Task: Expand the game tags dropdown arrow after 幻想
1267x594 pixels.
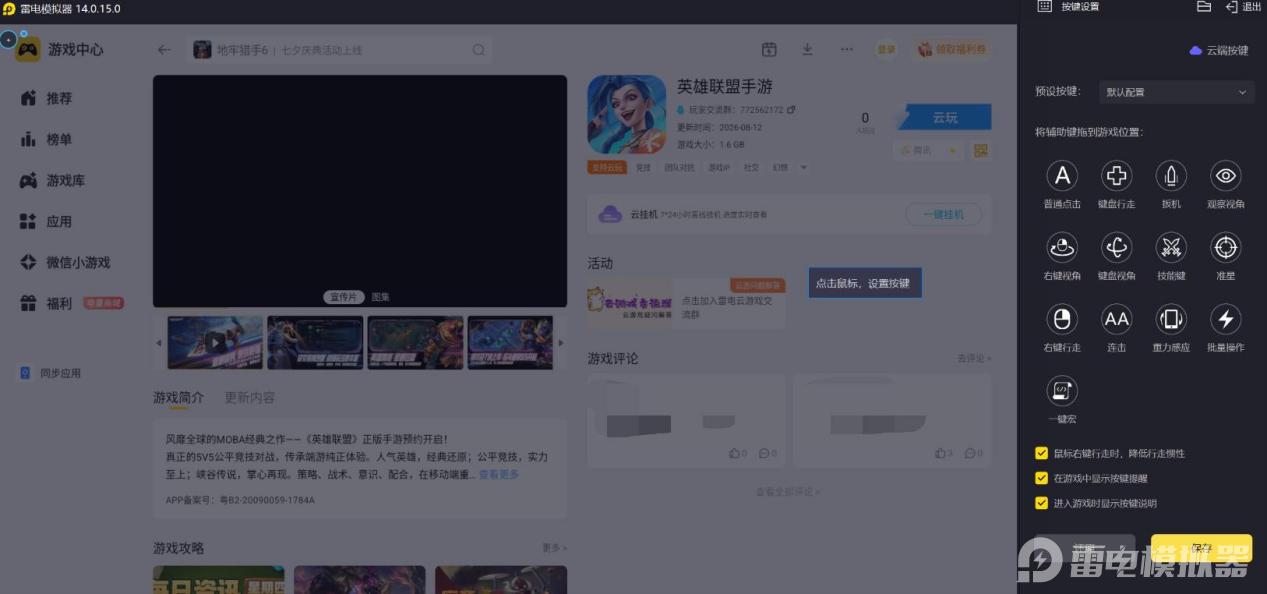Action: coord(803,168)
